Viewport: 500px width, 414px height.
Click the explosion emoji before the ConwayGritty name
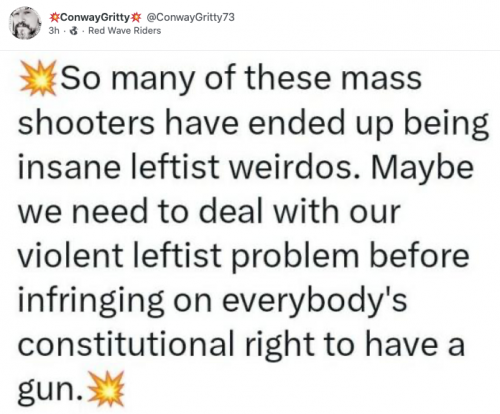point(53,17)
